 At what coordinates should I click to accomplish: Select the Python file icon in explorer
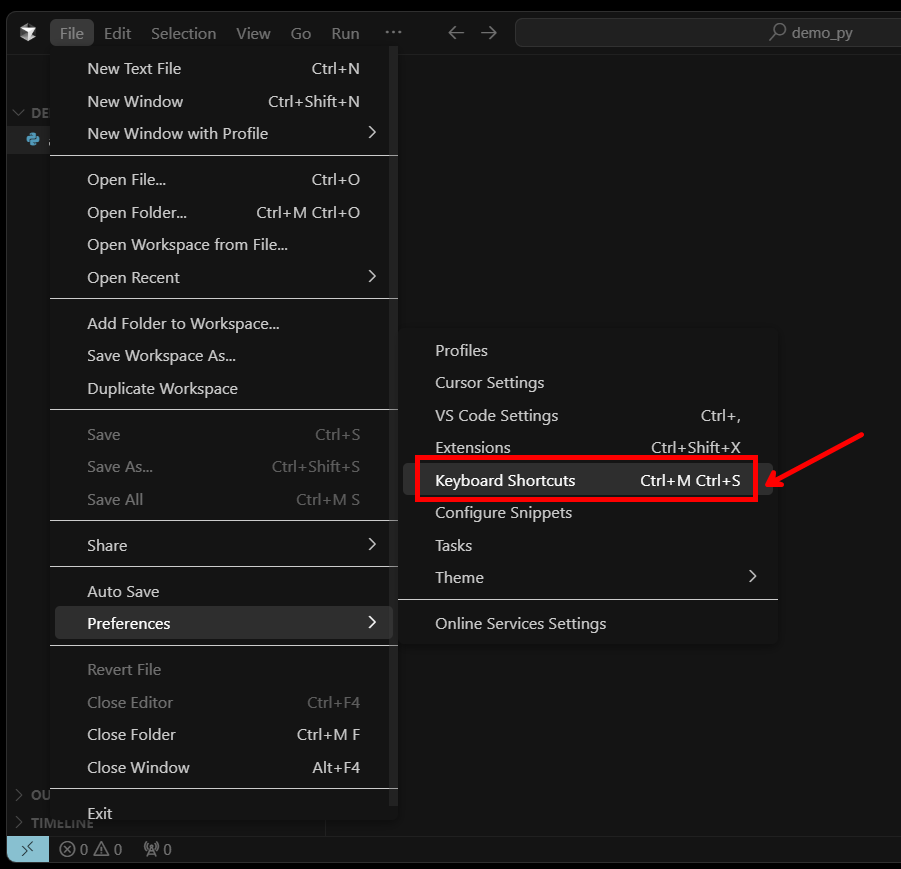(x=33, y=139)
